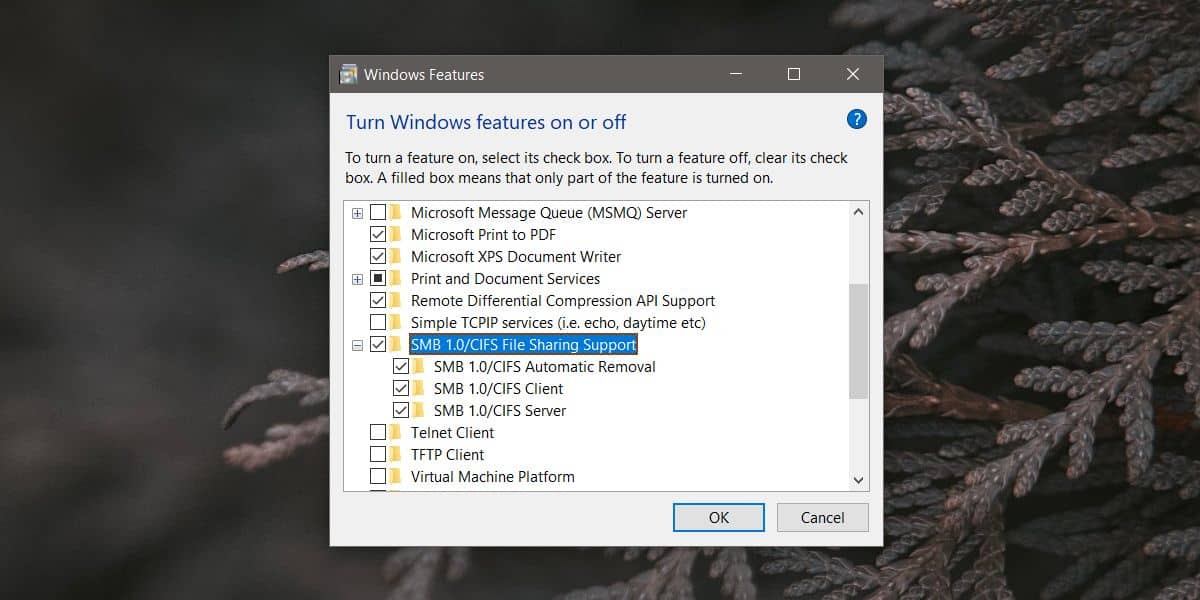Select Remote Differential Compression API Support label
This screenshot has width=1200, height=600.
563,300
